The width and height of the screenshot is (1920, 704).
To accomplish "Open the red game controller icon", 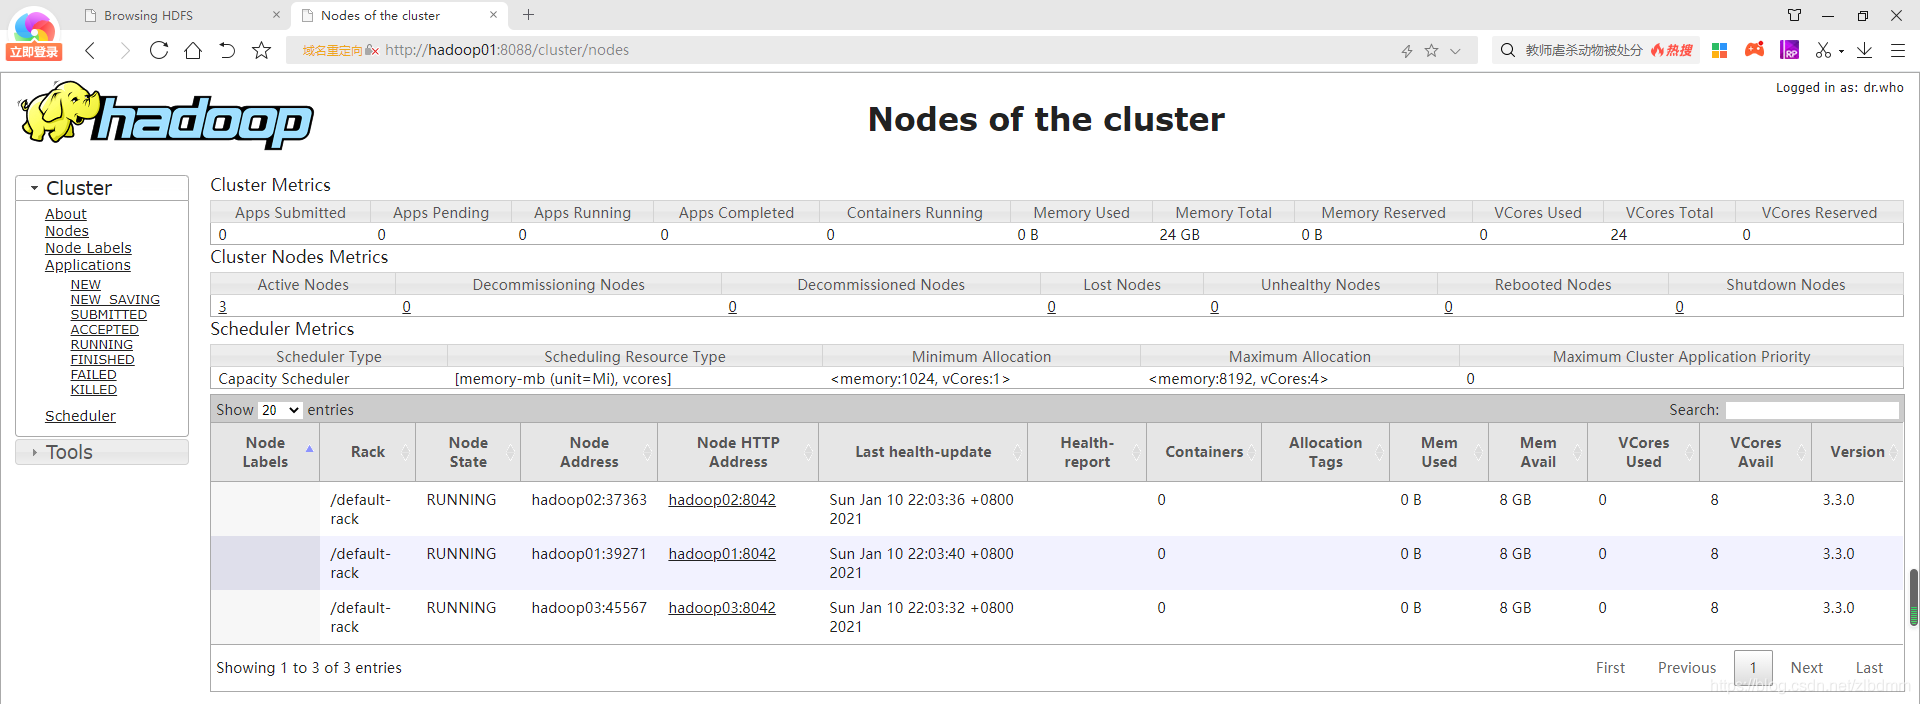I will [1754, 49].
